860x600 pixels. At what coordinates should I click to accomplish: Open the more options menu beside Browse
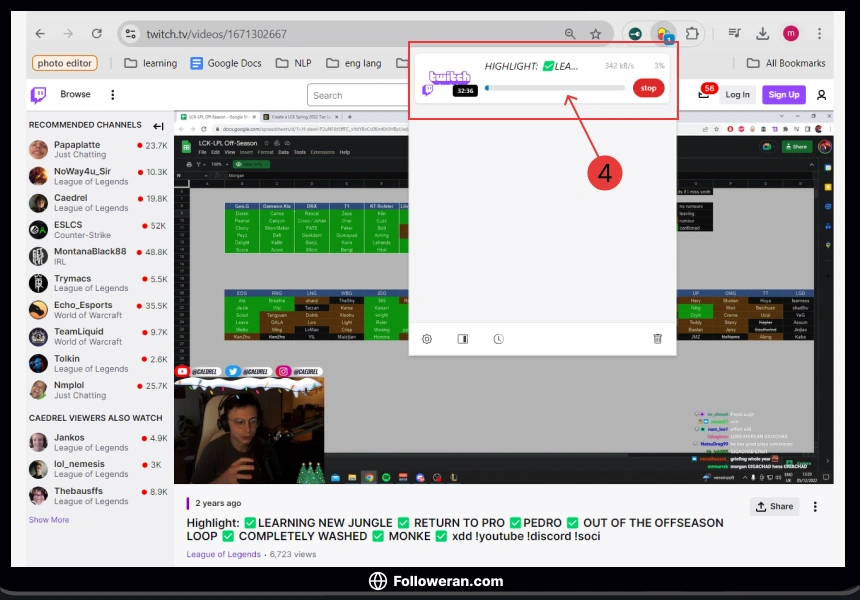pyautogui.click(x=112, y=95)
